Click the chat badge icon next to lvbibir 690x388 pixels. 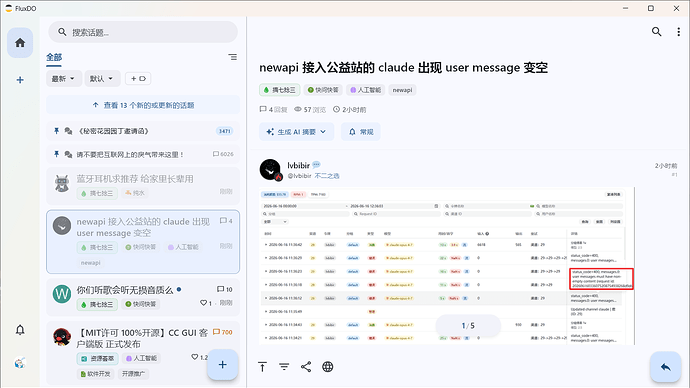pos(316,165)
